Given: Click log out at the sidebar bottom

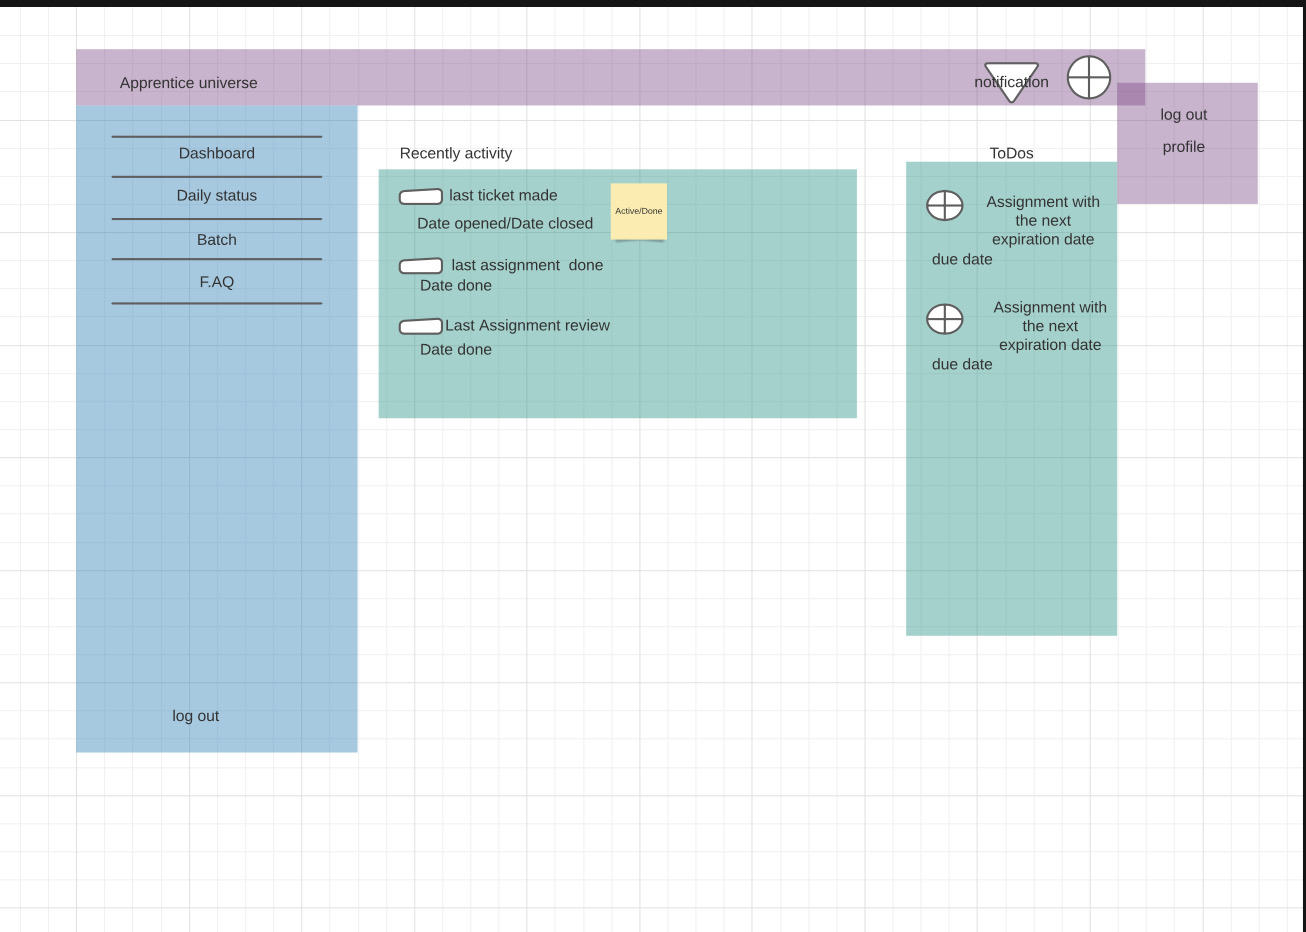Looking at the screenshot, I should coord(195,716).
